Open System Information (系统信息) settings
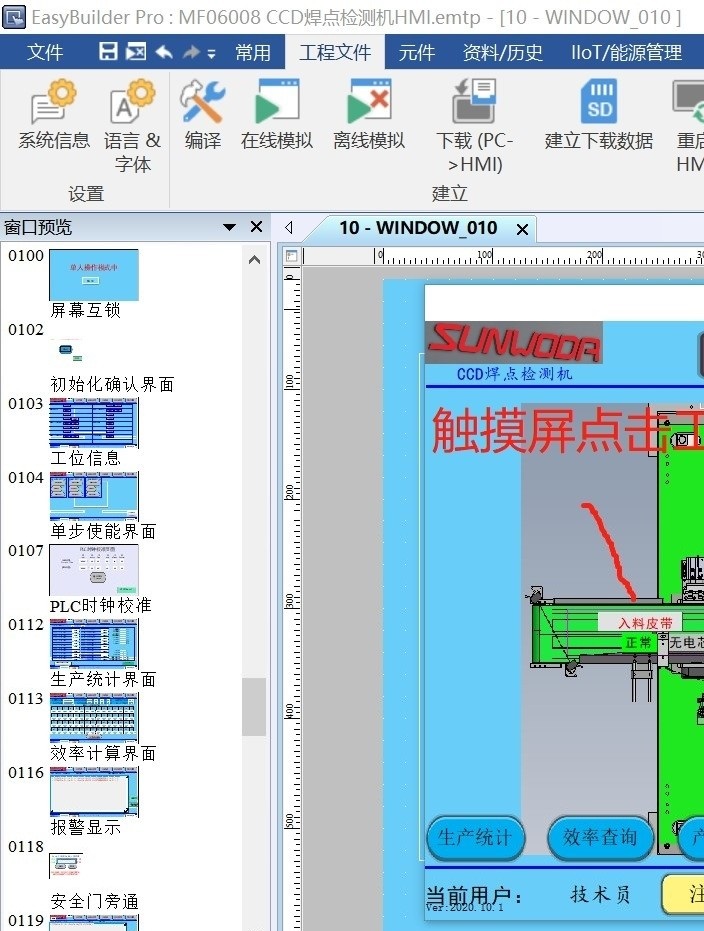This screenshot has width=704, height=931. pyautogui.click(x=53, y=115)
